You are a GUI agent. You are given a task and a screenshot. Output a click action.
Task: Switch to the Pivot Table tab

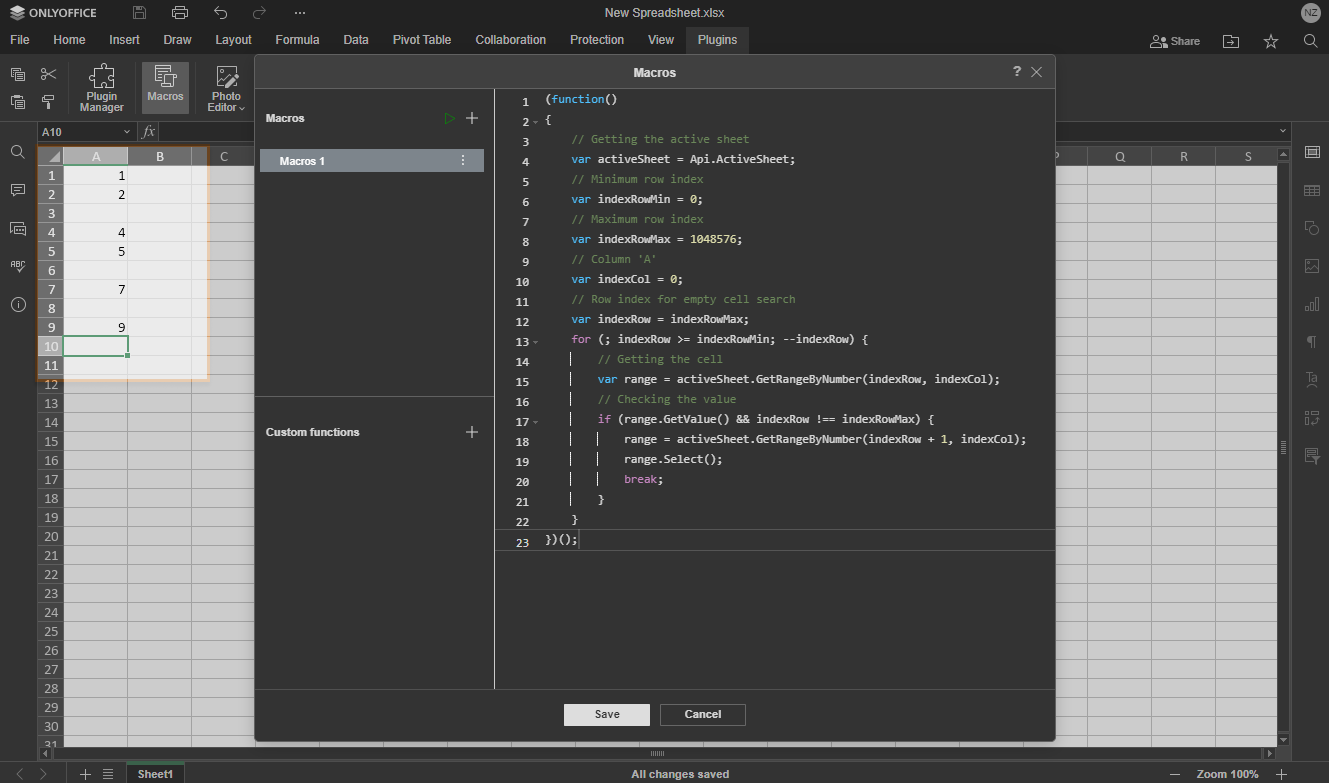tap(421, 40)
